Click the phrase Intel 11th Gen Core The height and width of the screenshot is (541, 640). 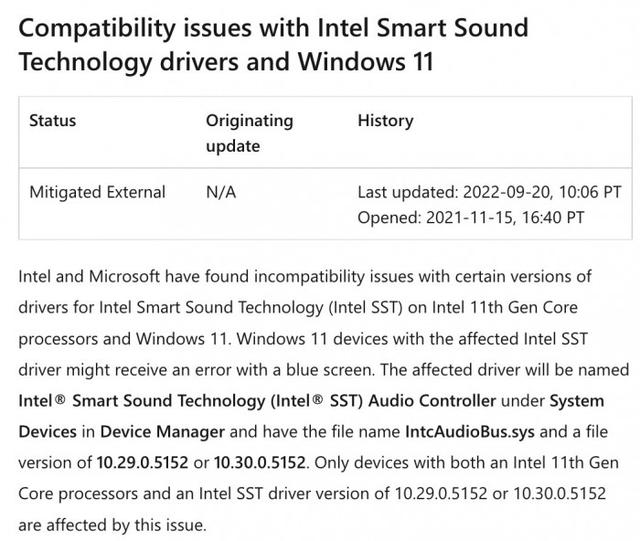(505, 307)
